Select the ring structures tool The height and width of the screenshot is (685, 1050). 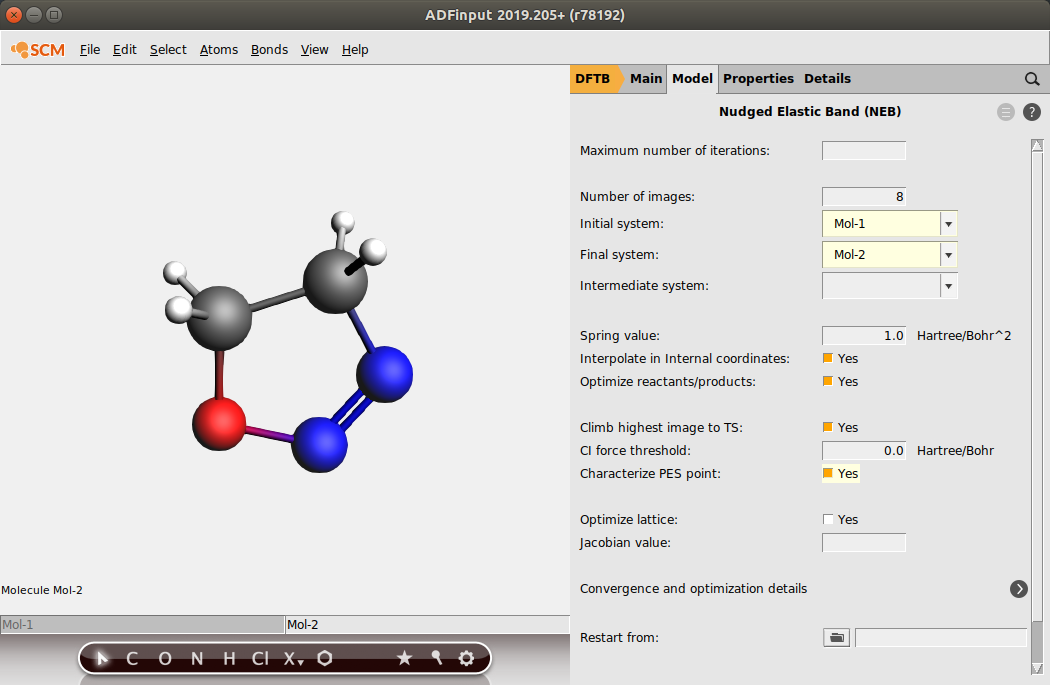point(325,658)
